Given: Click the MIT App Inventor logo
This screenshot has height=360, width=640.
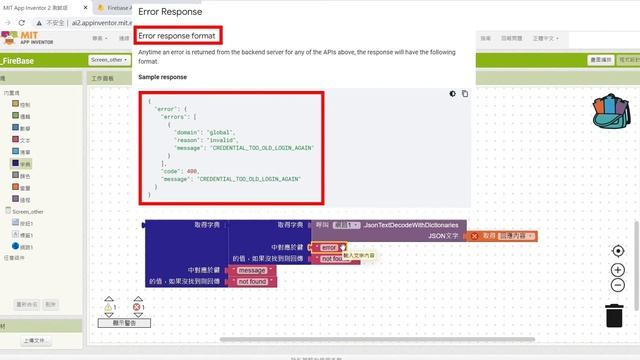Looking at the screenshot, I should [x=27, y=38].
